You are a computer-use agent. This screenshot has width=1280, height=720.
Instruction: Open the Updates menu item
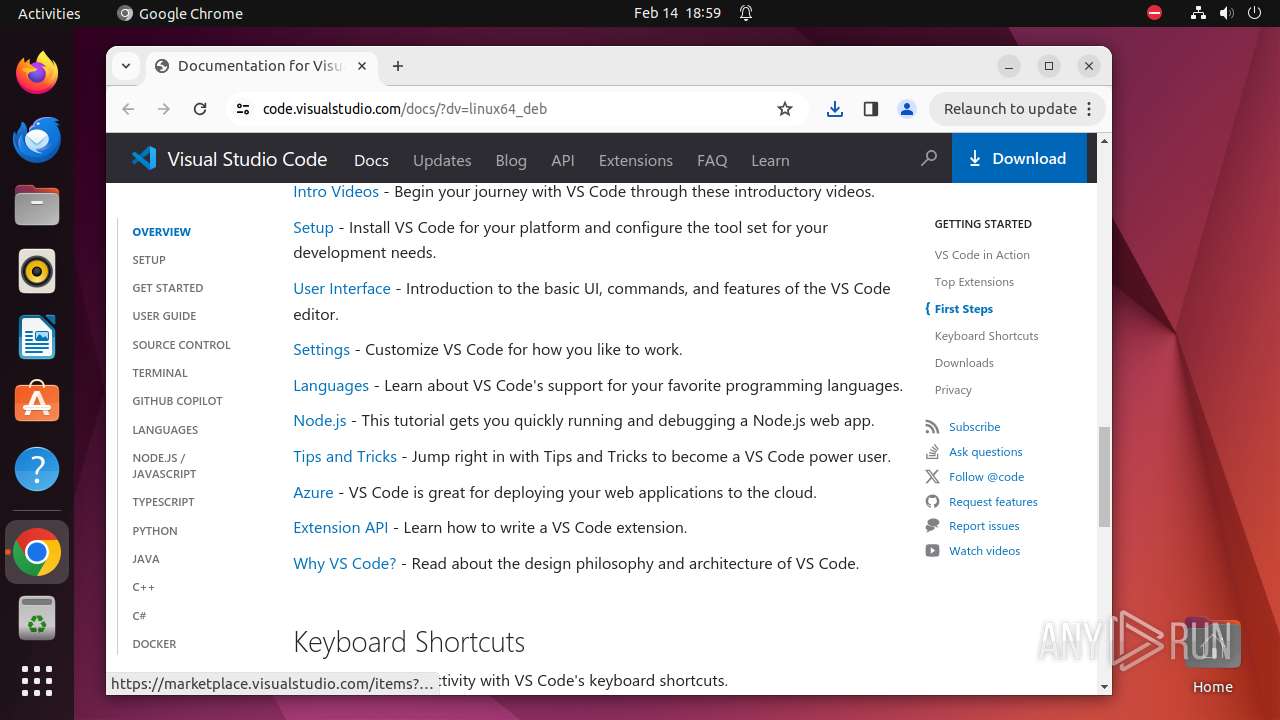coord(442,160)
